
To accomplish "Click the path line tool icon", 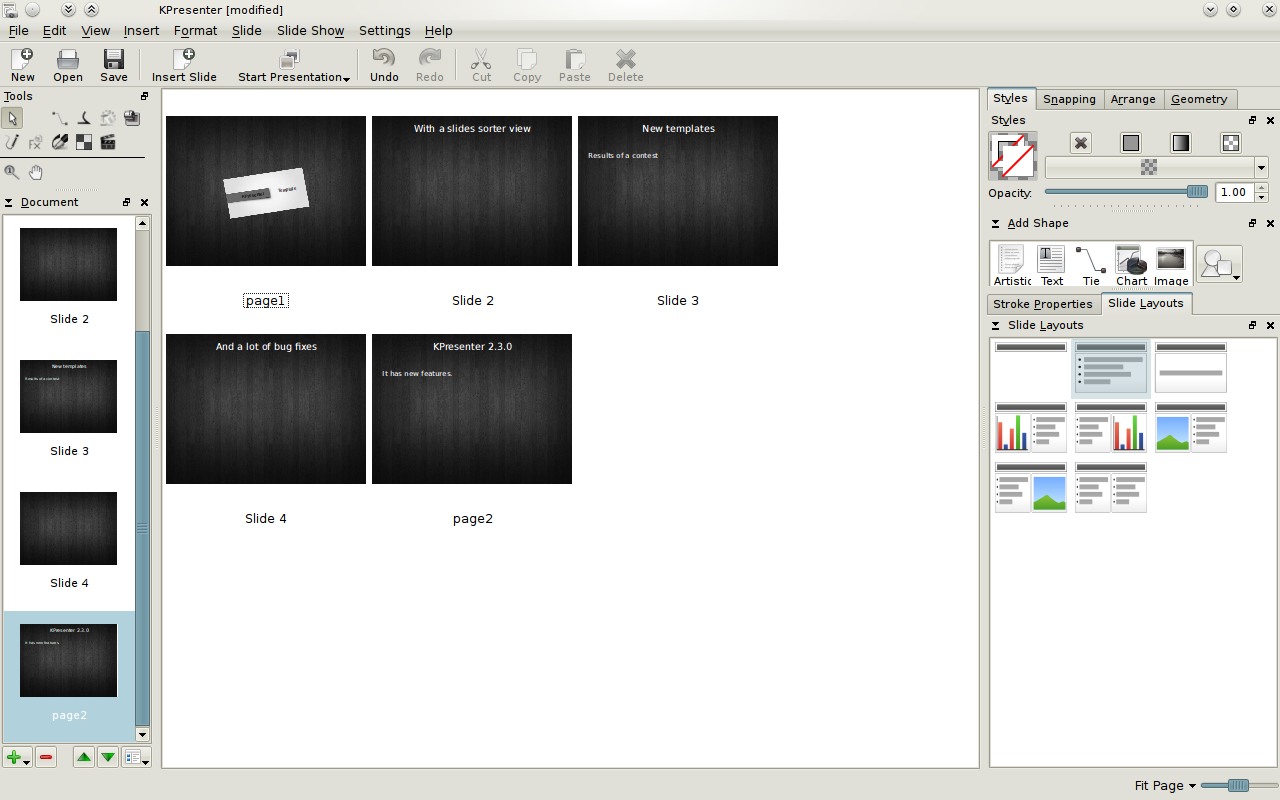I will click(60, 119).
